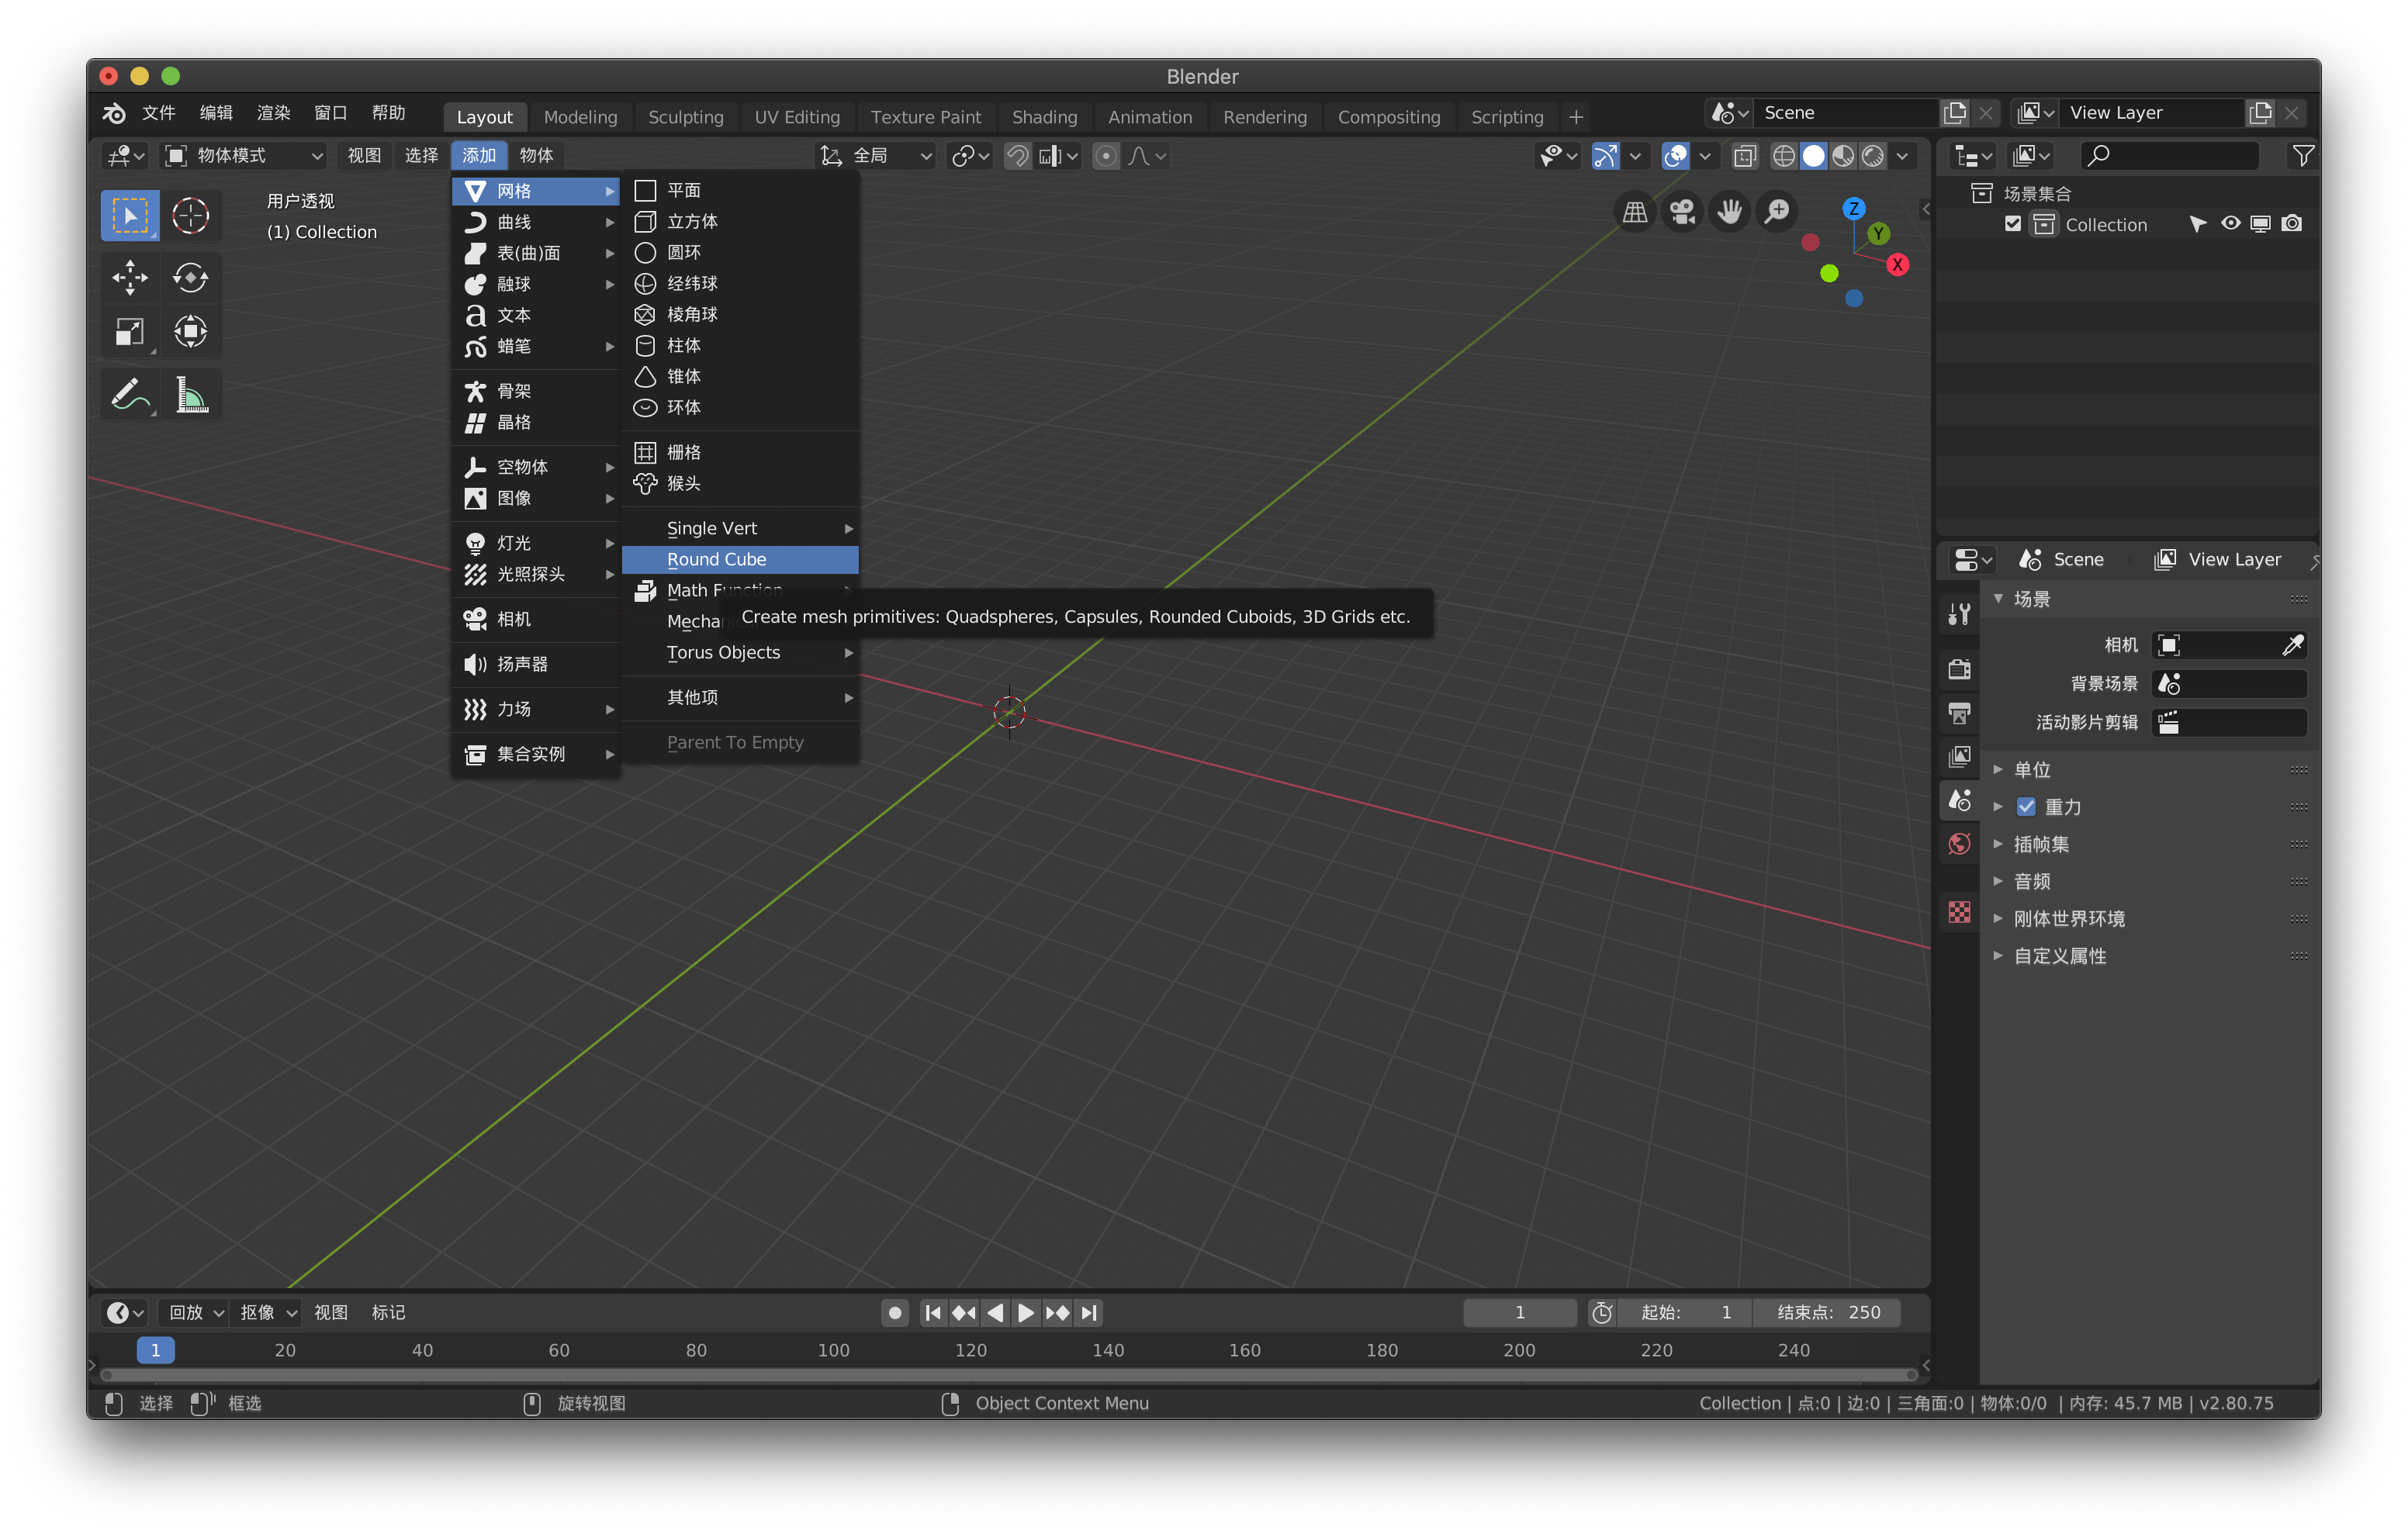
Task: Expand the 插帧集 panel
Action: [2040, 844]
